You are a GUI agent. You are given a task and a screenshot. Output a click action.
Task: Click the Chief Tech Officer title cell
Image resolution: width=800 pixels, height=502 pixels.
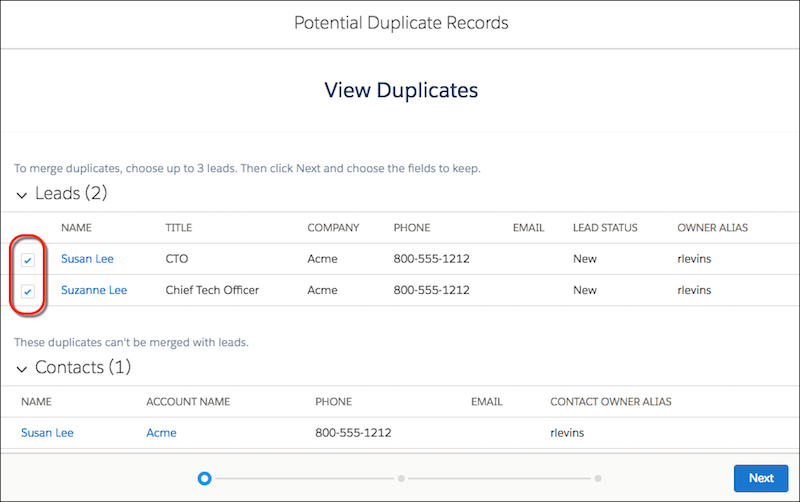pos(212,290)
